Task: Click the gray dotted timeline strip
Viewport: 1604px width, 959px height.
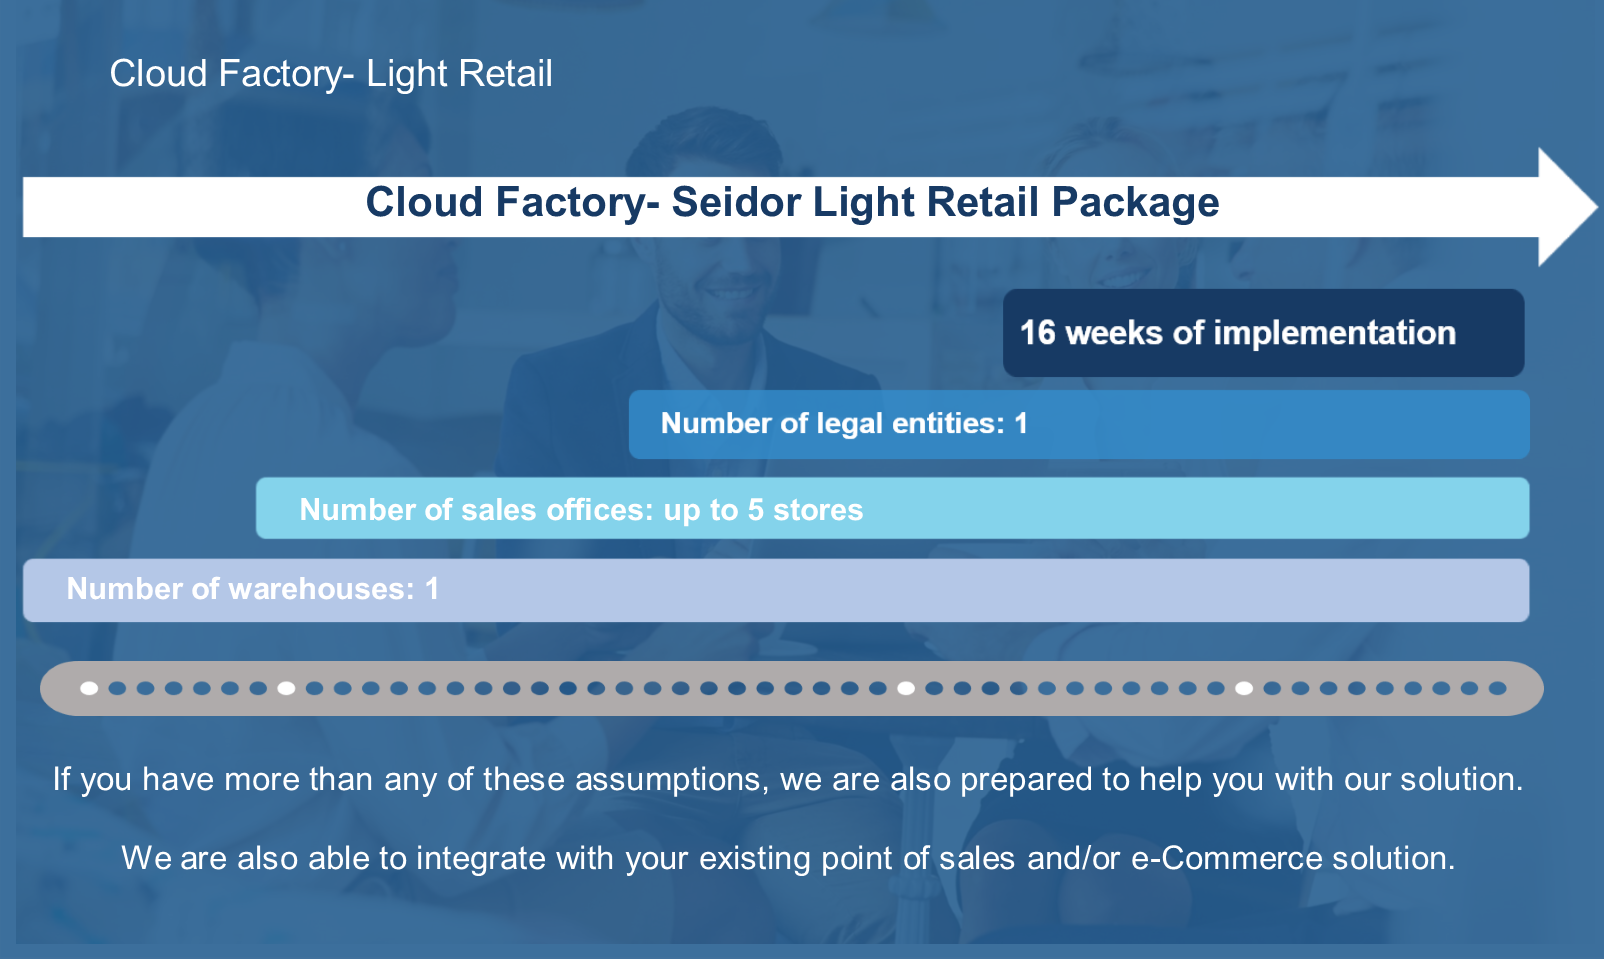Action: pos(792,688)
